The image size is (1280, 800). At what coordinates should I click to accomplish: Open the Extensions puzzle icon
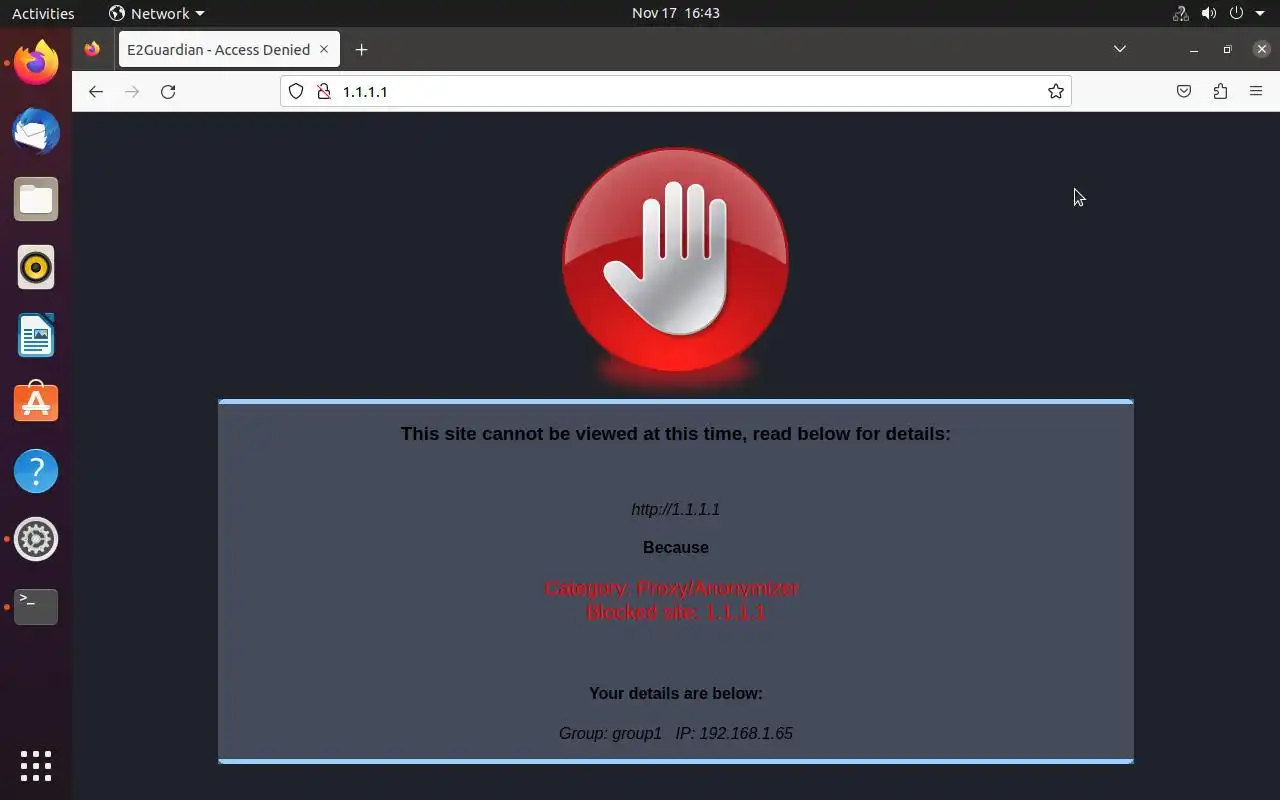click(x=1220, y=91)
